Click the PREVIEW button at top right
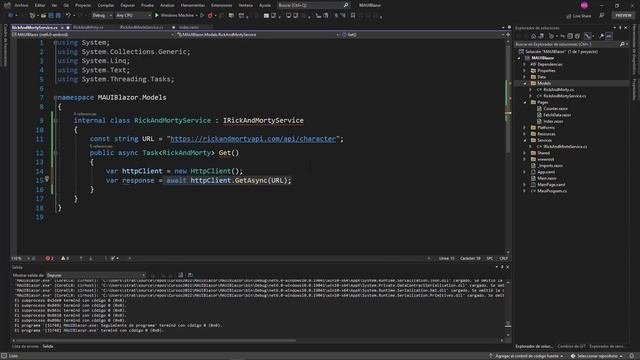Viewport: 640px width, 360px height. click(623, 16)
